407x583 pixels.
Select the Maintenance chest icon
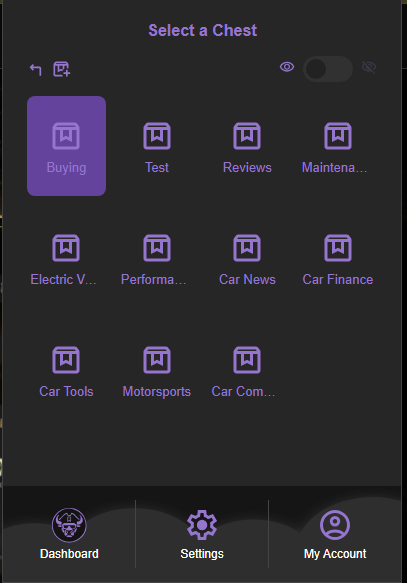pyautogui.click(x=337, y=136)
